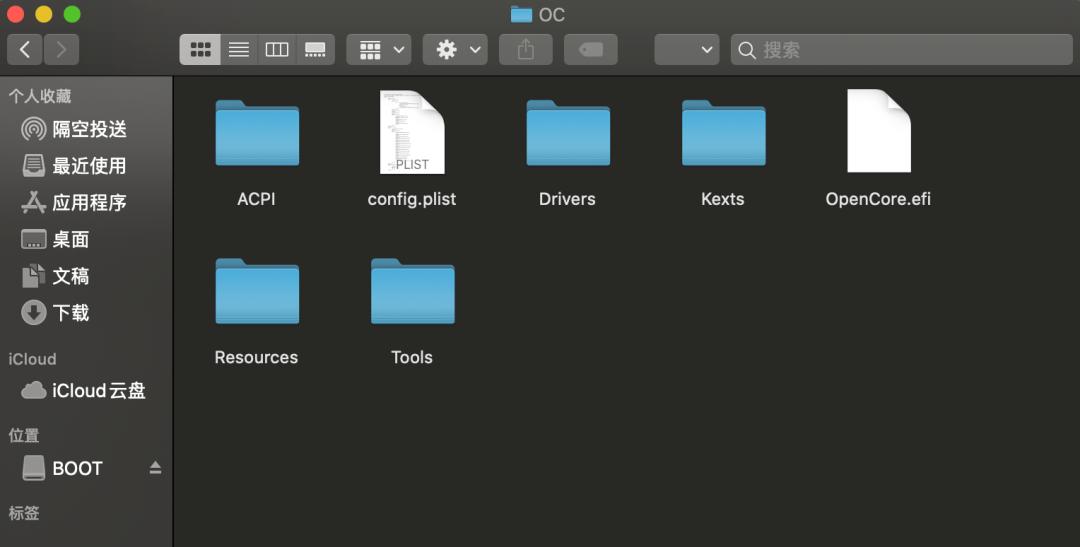Select the Kexts folder
The image size is (1080, 547).
(x=723, y=133)
